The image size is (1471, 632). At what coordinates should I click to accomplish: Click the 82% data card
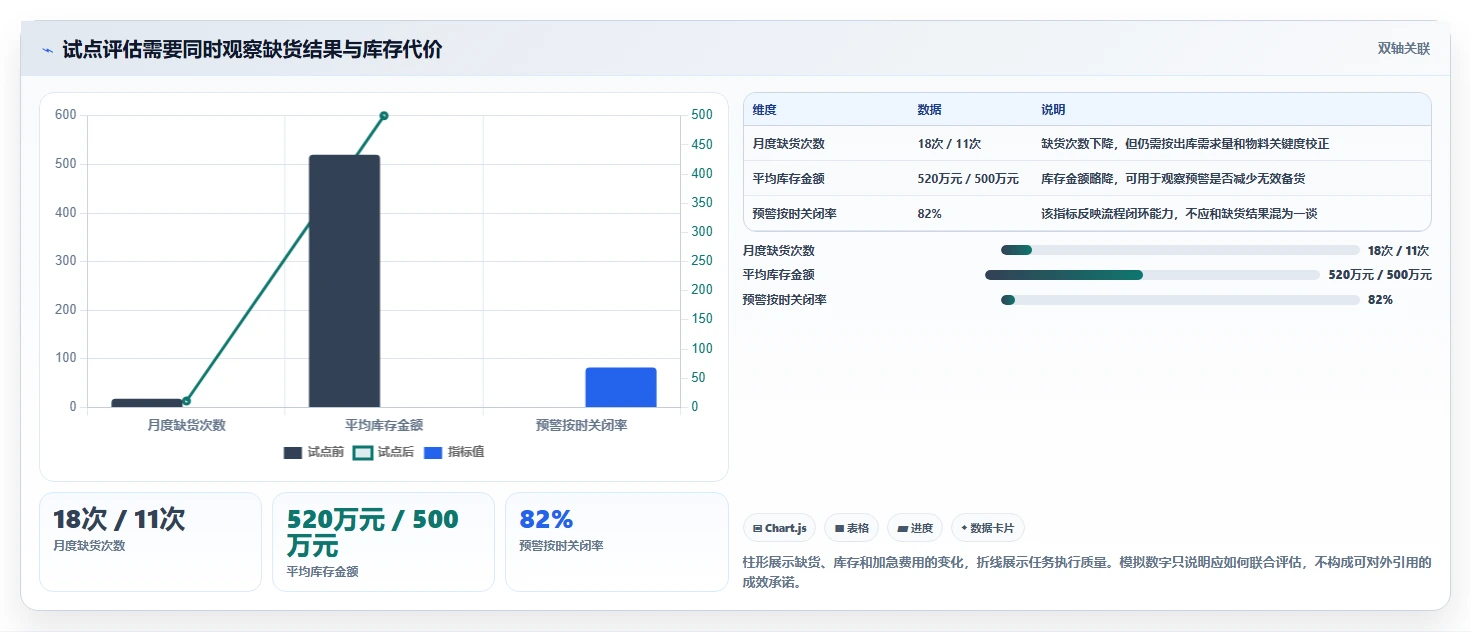tap(617, 542)
